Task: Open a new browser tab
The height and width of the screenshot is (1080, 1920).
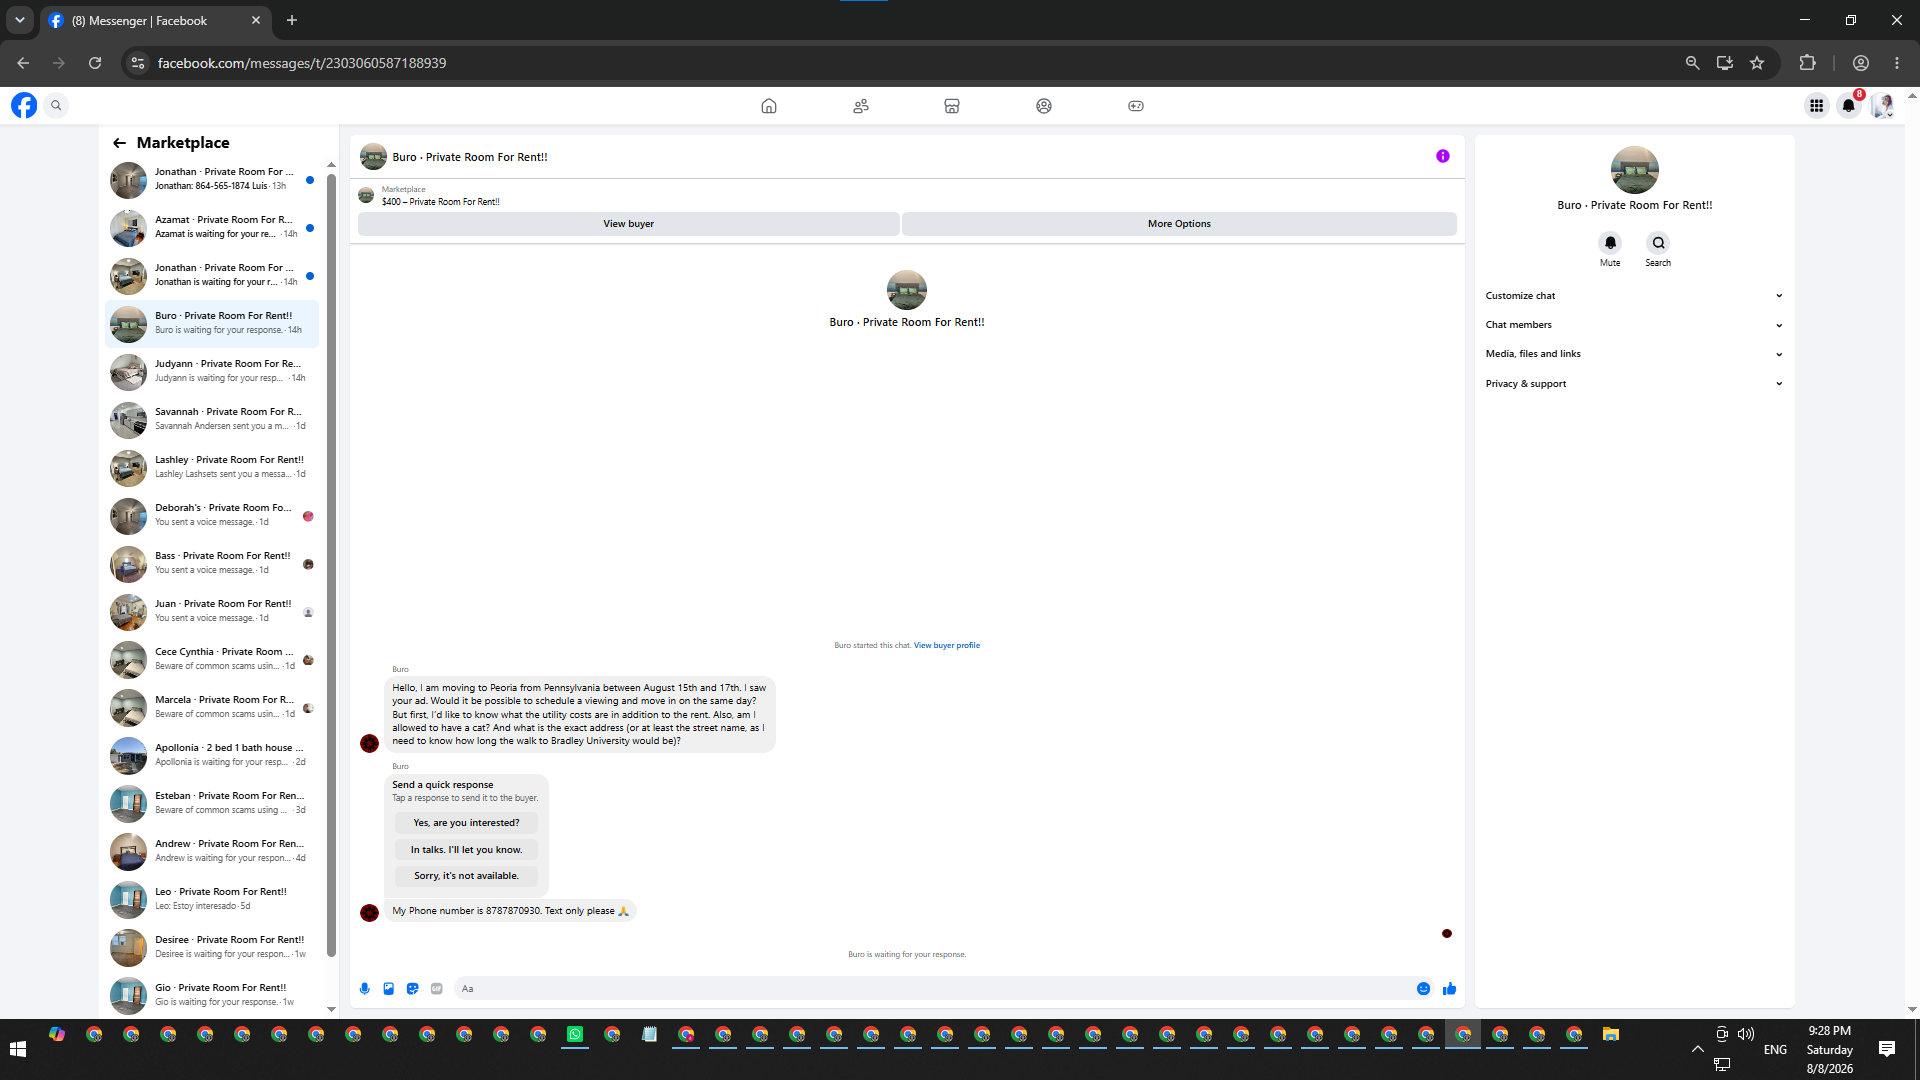Action: point(292,20)
